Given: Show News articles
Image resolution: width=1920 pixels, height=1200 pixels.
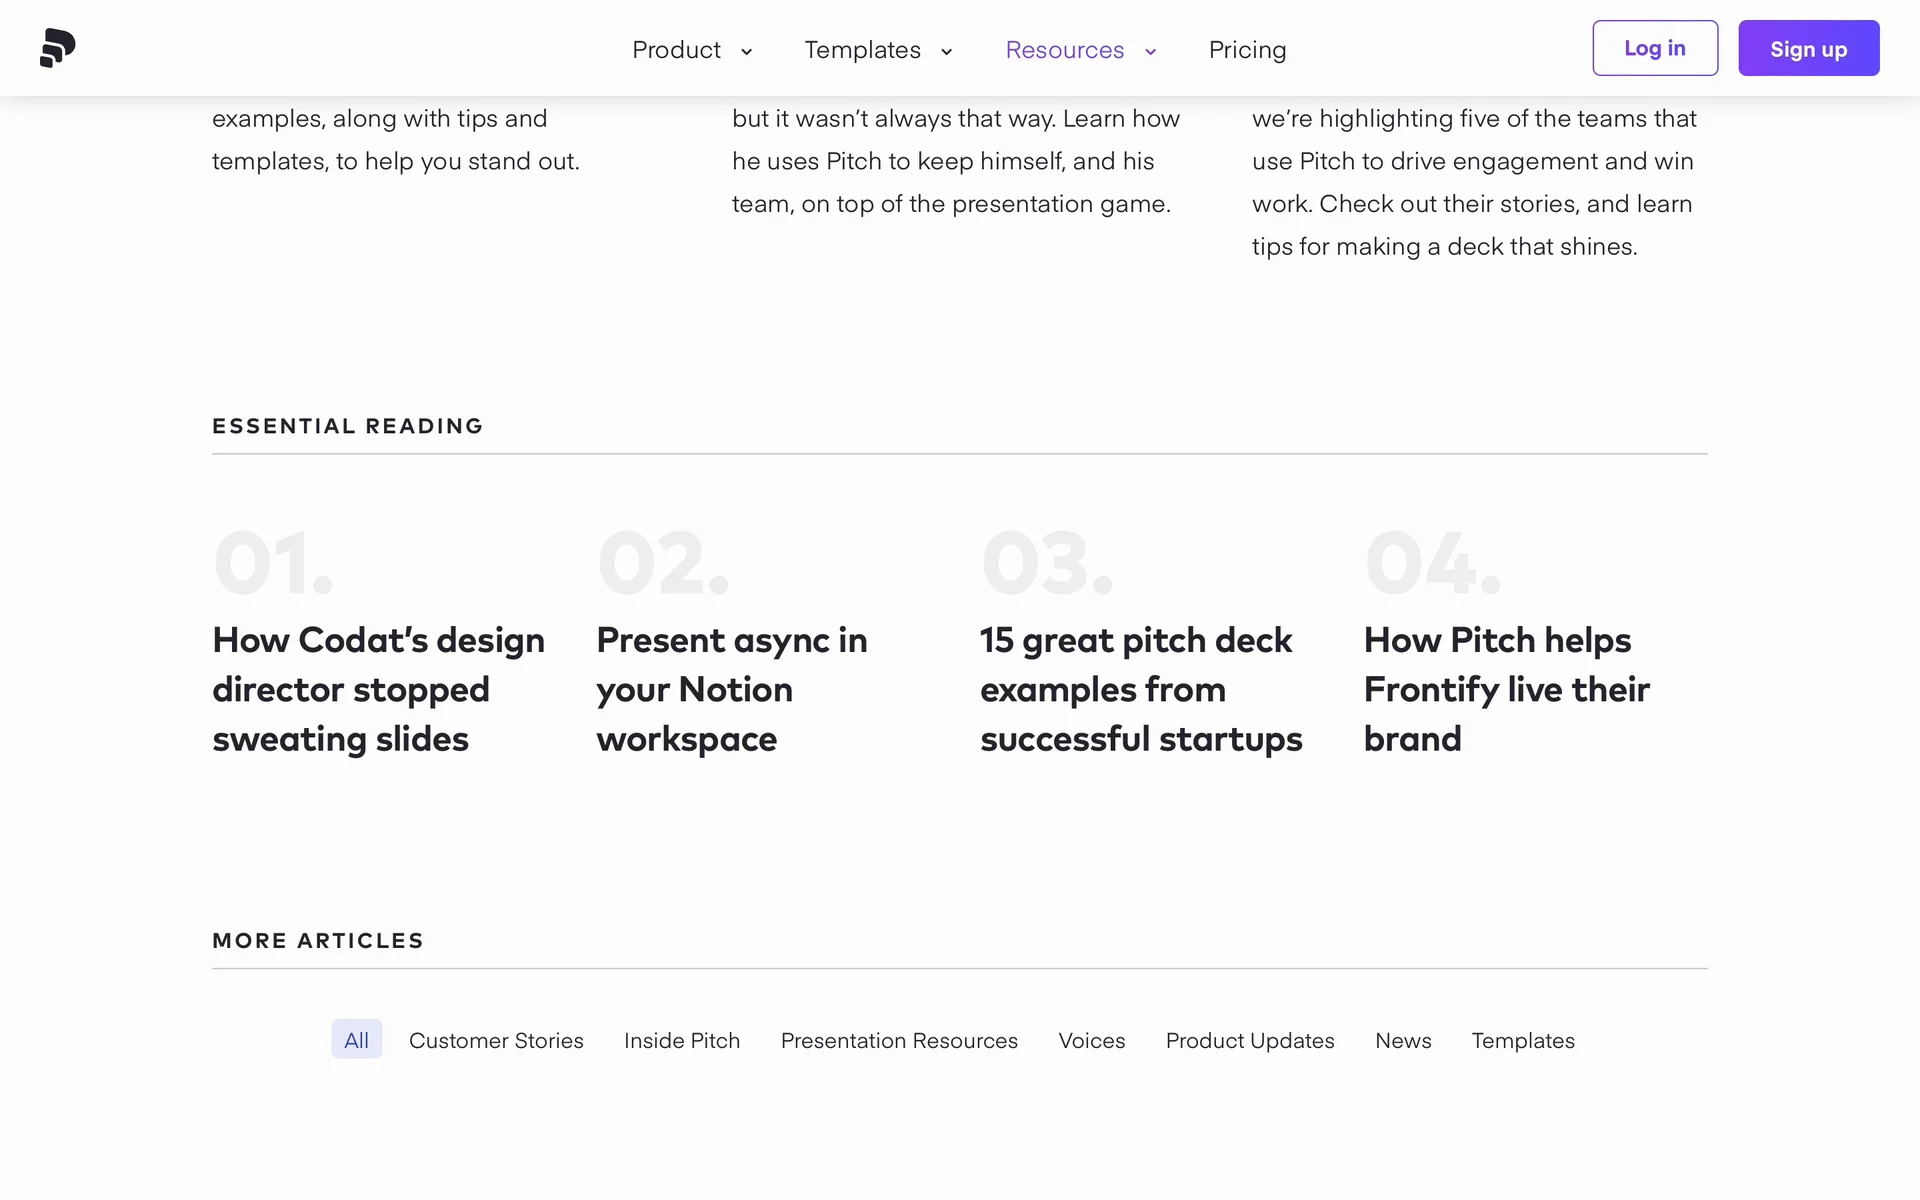Looking at the screenshot, I should (1402, 1040).
